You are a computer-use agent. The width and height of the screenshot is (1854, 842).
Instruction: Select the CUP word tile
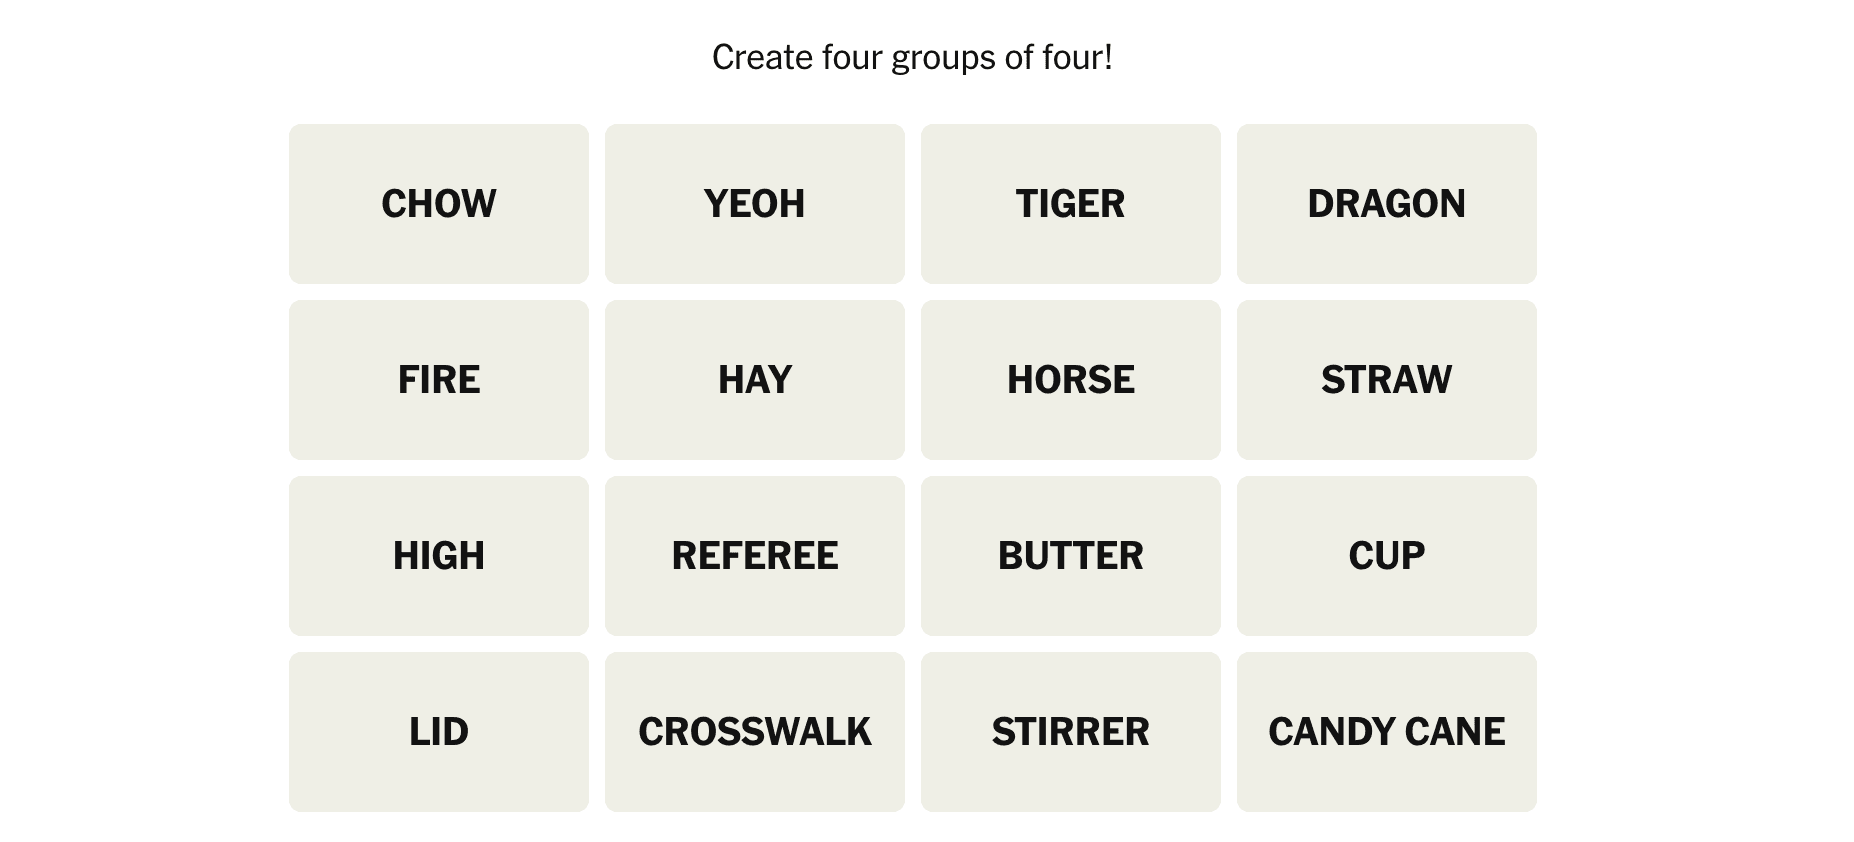pos(1386,556)
